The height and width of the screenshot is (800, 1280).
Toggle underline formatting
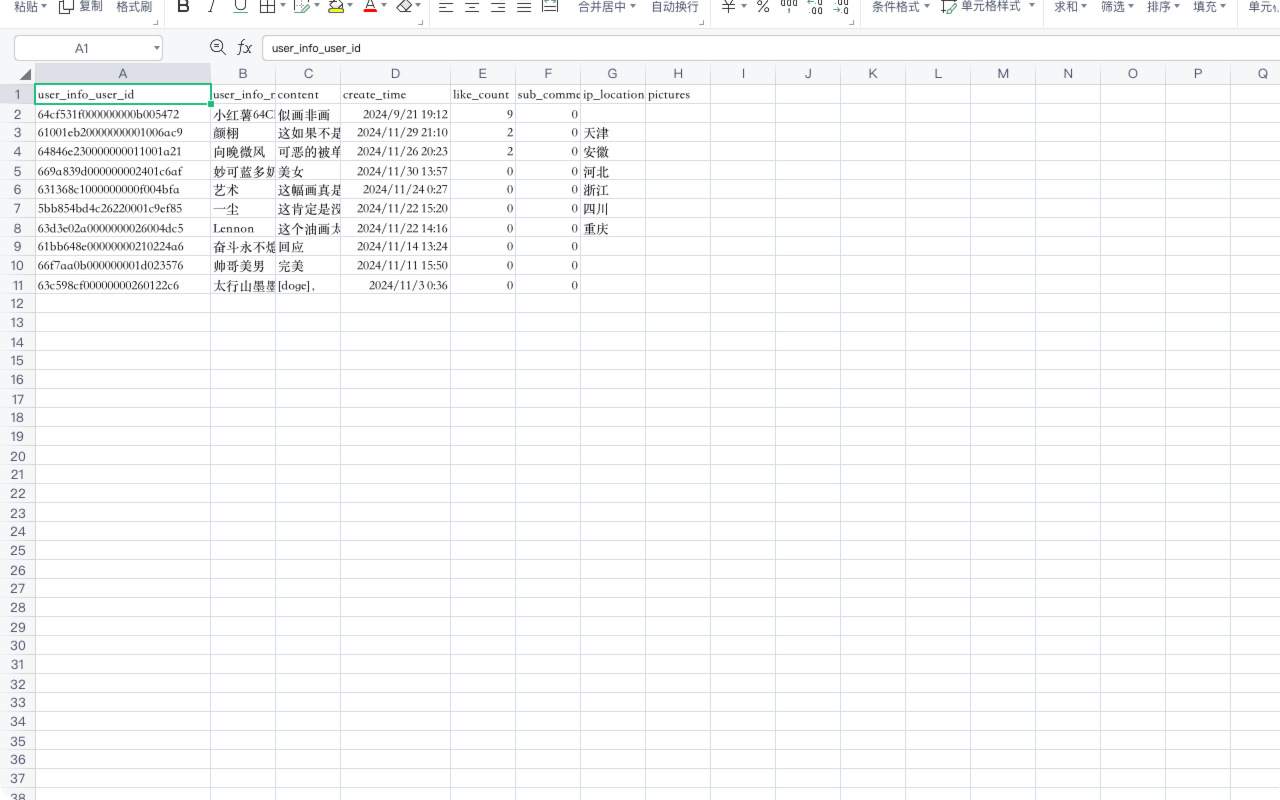point(240,7)
